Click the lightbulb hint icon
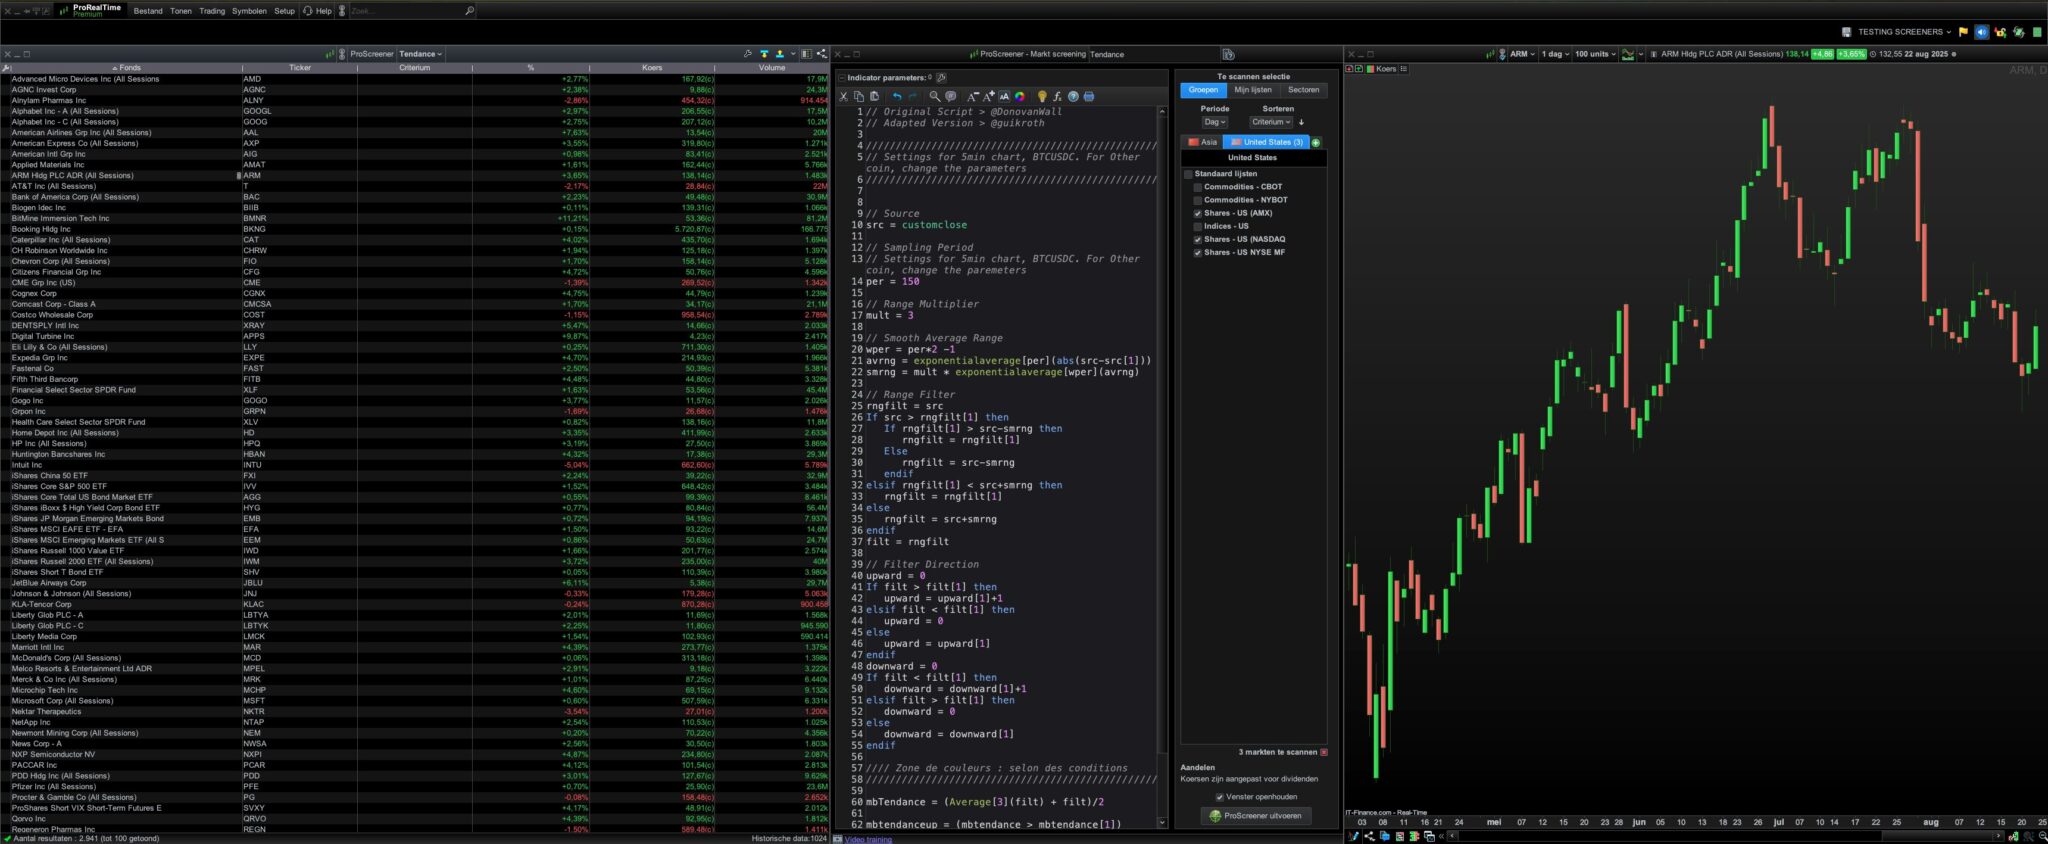The height and width of the screenshot is (844, 2048). [1041, 97]
